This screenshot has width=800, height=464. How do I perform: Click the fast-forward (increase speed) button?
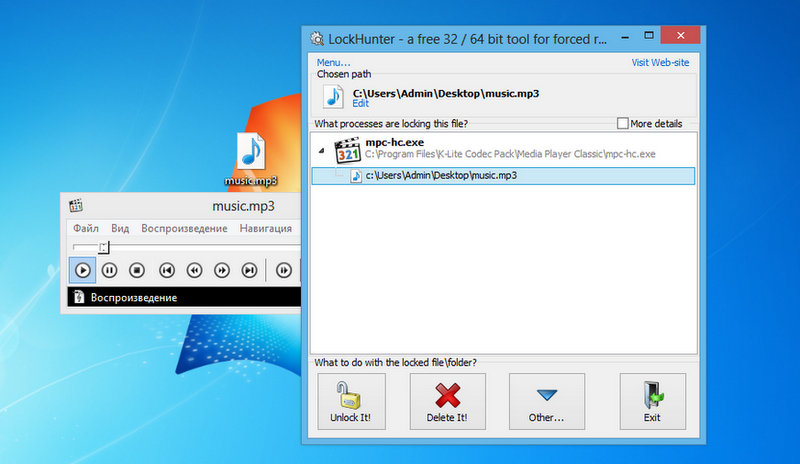point(222,270)
